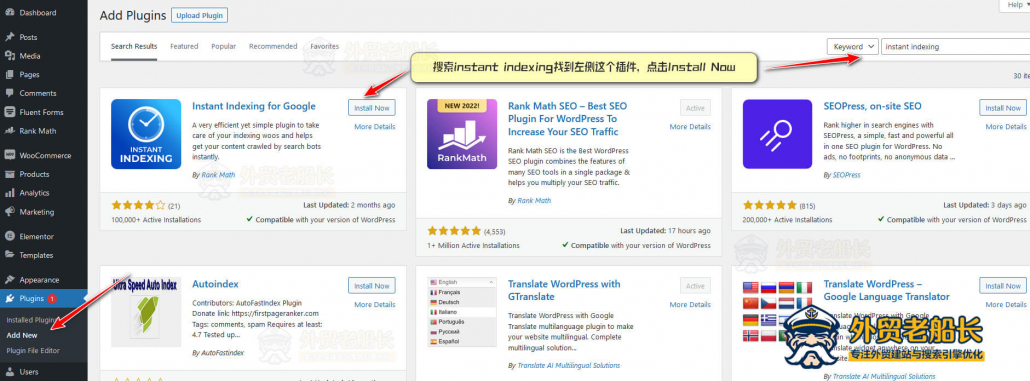Screen dimensions: 1030x381
Task: Click the Media icon in sidebar
Action: pyautogui.click(x=10, y=56)
